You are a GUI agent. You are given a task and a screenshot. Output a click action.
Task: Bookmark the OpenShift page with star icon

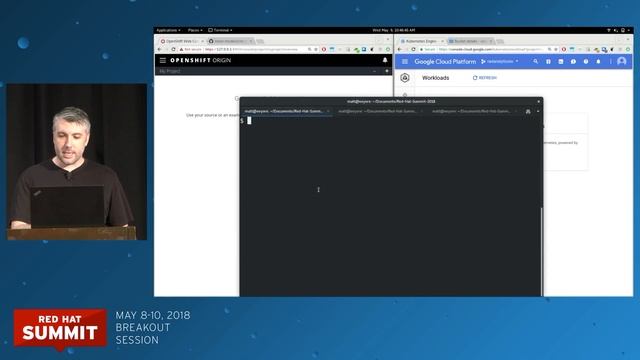(x=316, y=49)
